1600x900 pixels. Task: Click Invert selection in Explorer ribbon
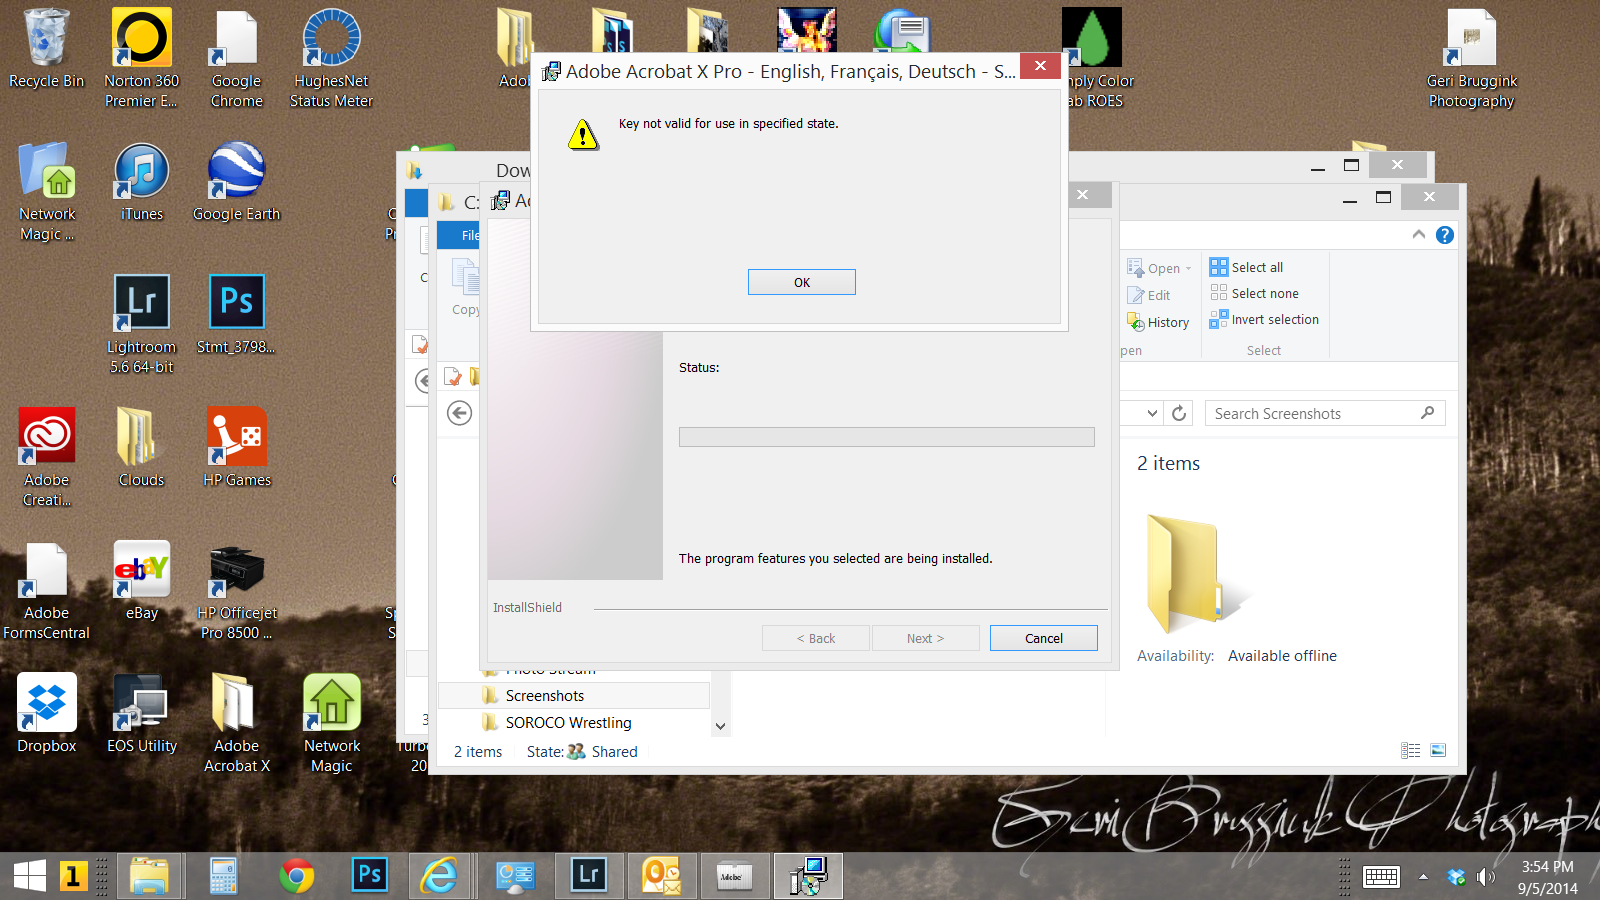tap(1264, 319)
